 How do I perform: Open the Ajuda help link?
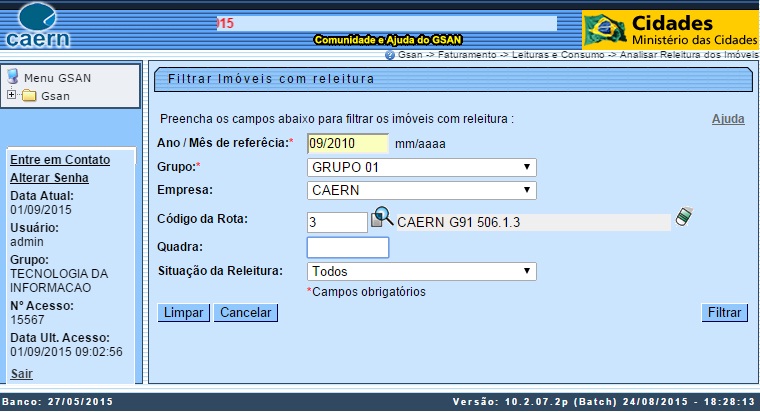[728, 119]
